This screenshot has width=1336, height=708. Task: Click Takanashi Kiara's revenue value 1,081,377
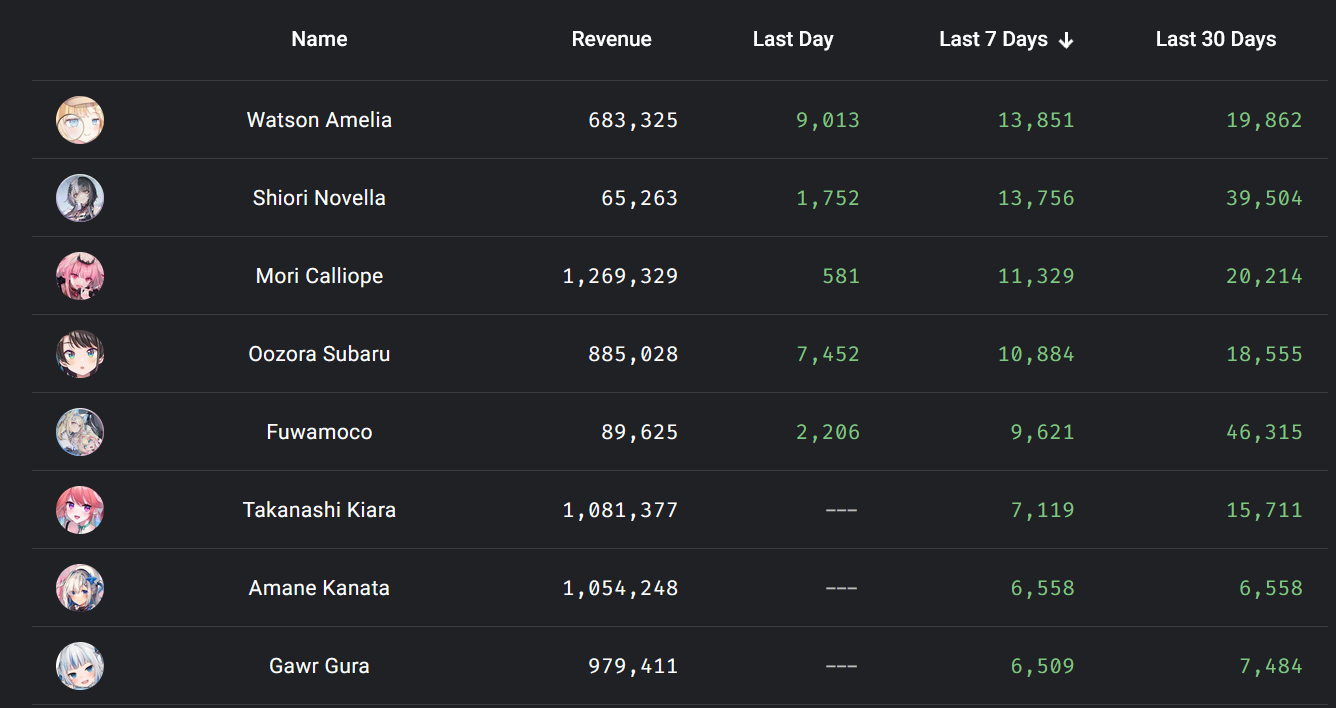point(620,510)
